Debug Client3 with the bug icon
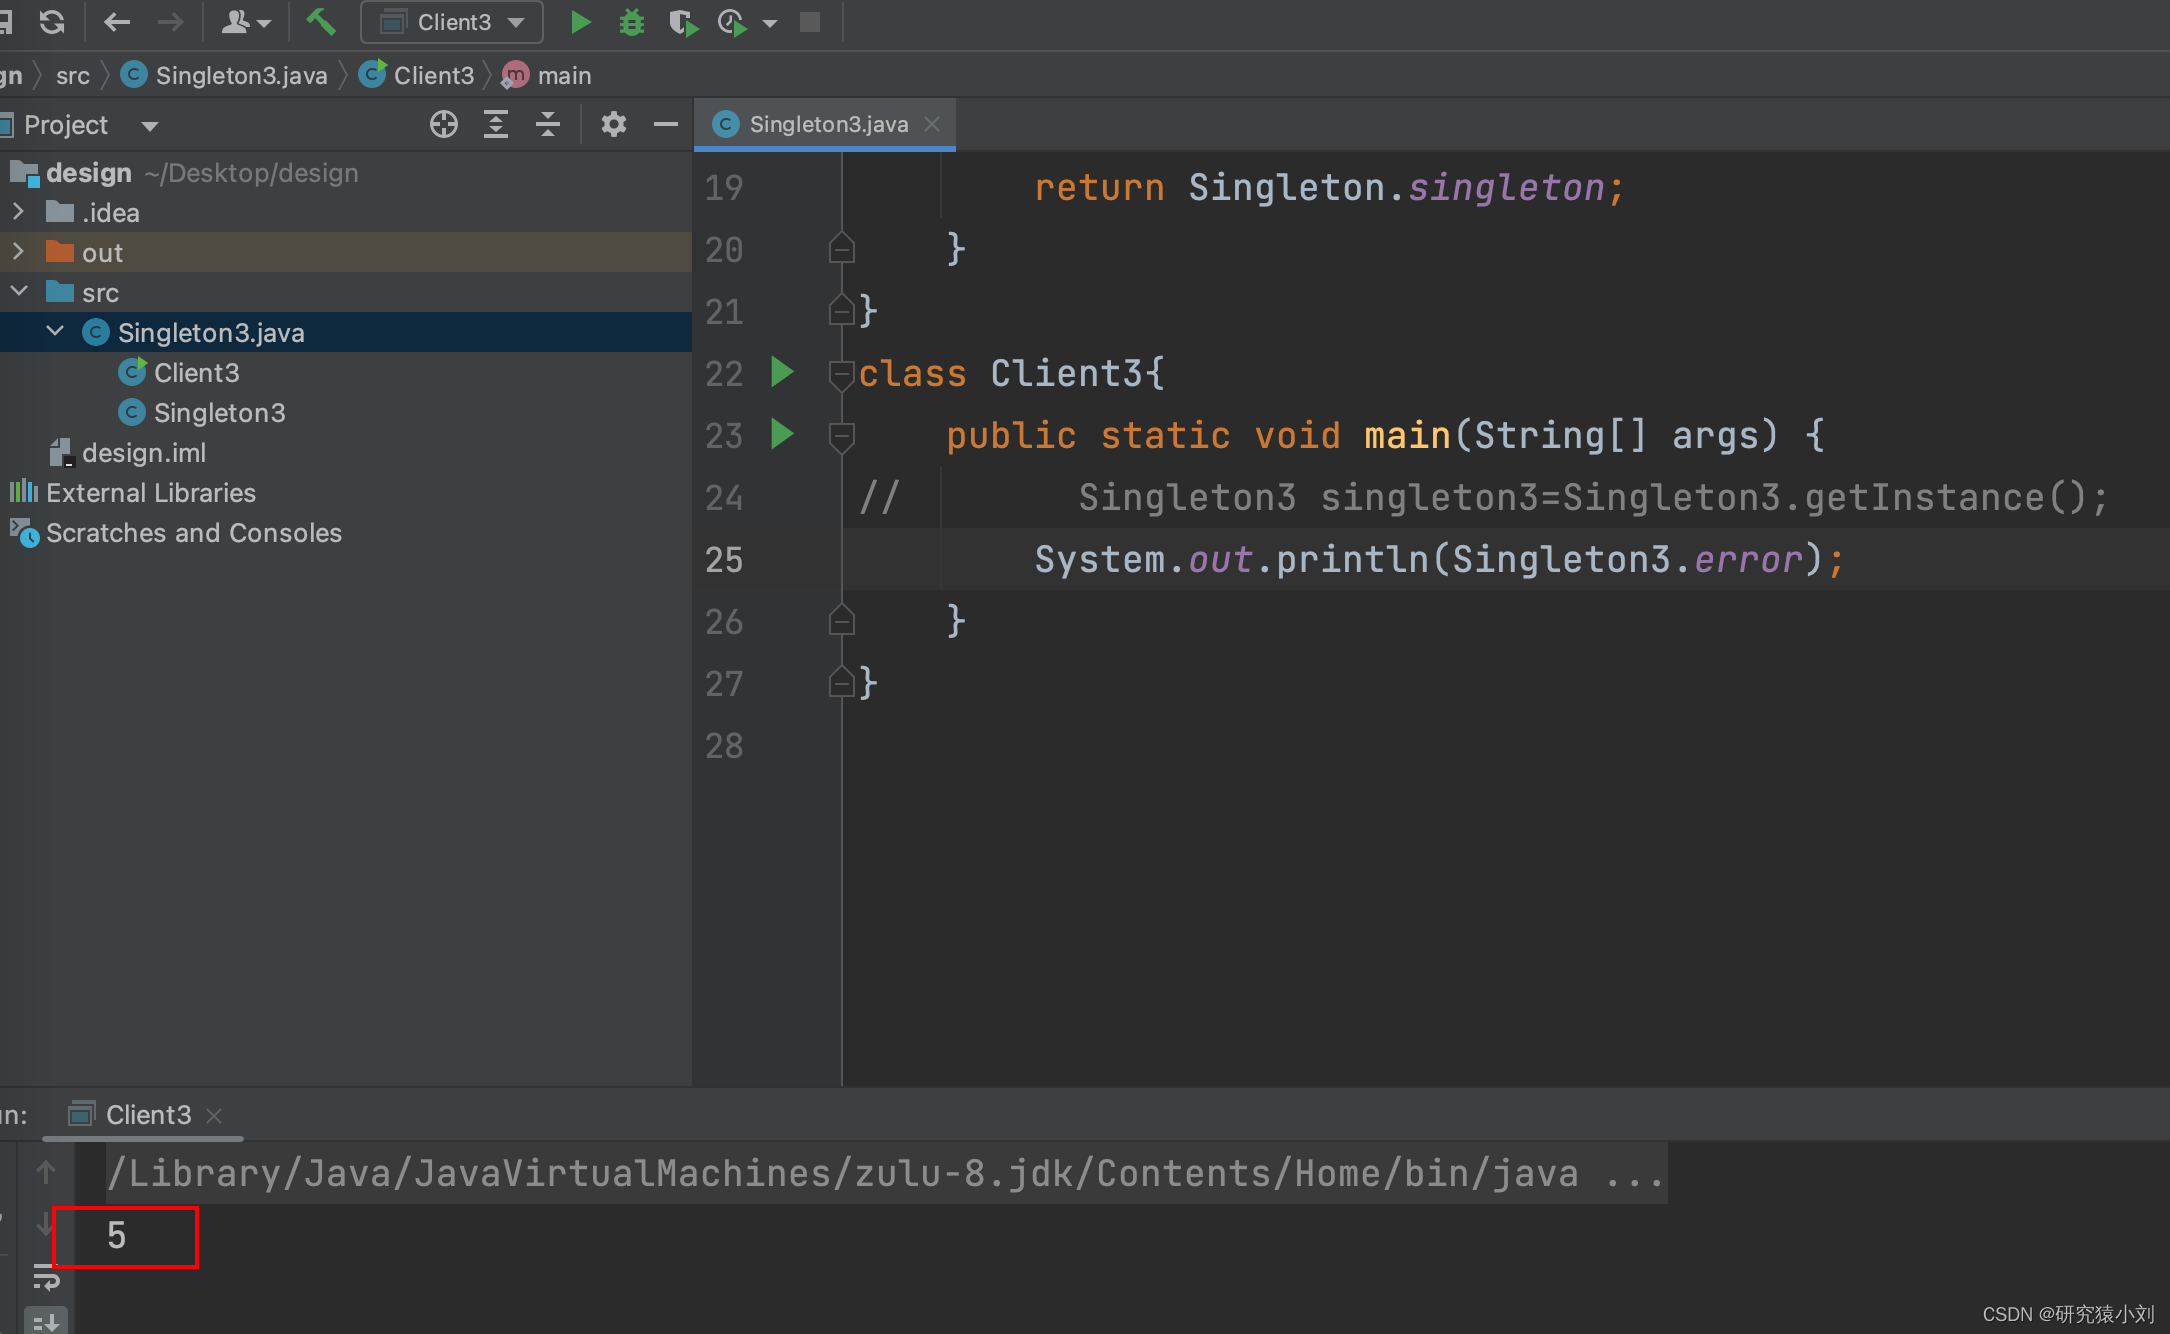Screen dimensions: 2170x1334 coord(632,22)
